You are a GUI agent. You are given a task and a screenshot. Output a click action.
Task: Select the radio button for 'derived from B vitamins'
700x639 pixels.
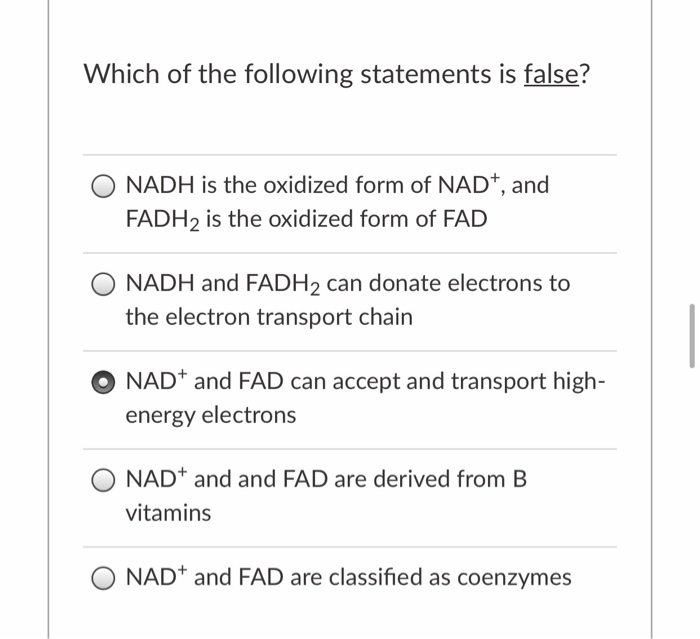103,480
